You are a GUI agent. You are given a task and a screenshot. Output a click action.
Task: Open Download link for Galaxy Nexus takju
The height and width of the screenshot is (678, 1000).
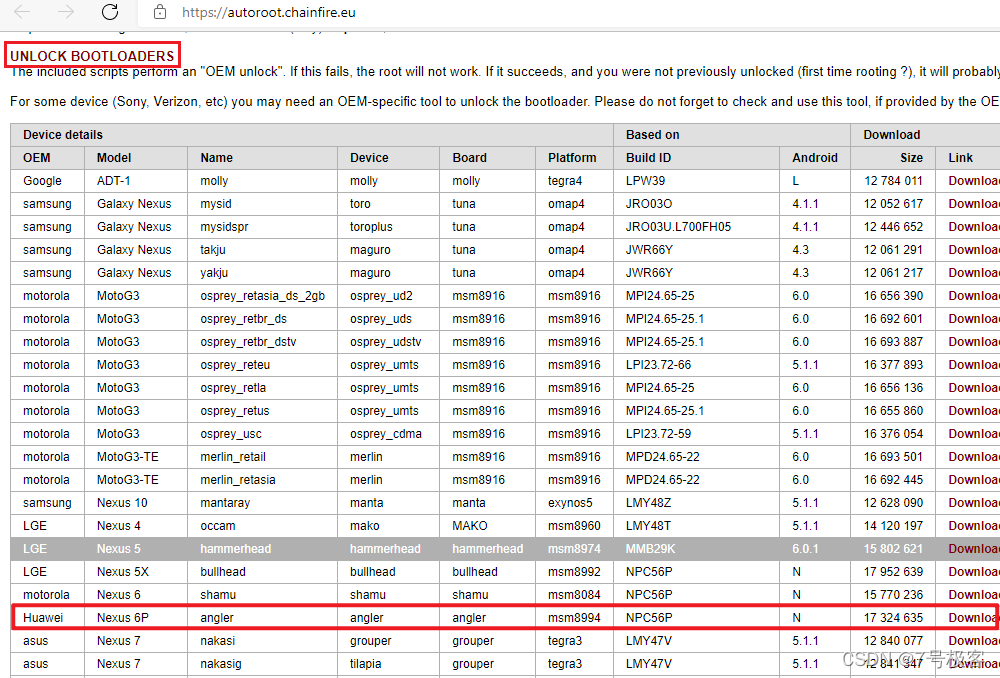[x=974, y=249]
